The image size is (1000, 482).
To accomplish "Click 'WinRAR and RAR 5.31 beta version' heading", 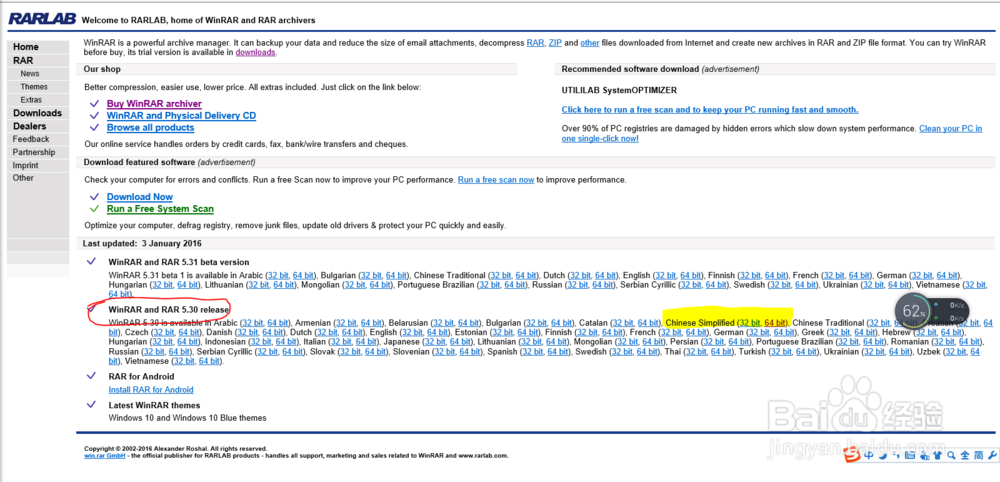I will click(x=179, y=262).
